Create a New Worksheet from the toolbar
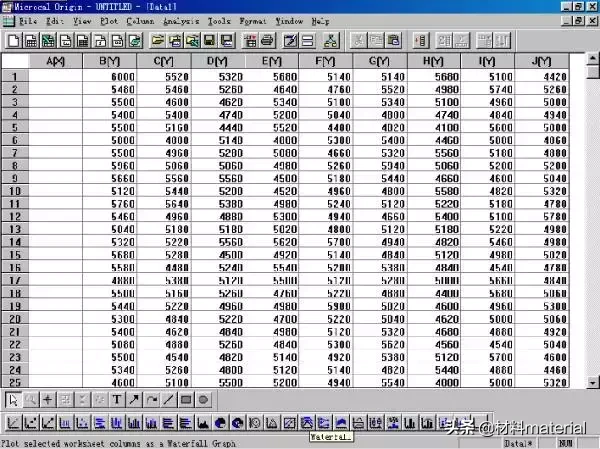Screen dimensions: 600x449 tap(31, 41)
